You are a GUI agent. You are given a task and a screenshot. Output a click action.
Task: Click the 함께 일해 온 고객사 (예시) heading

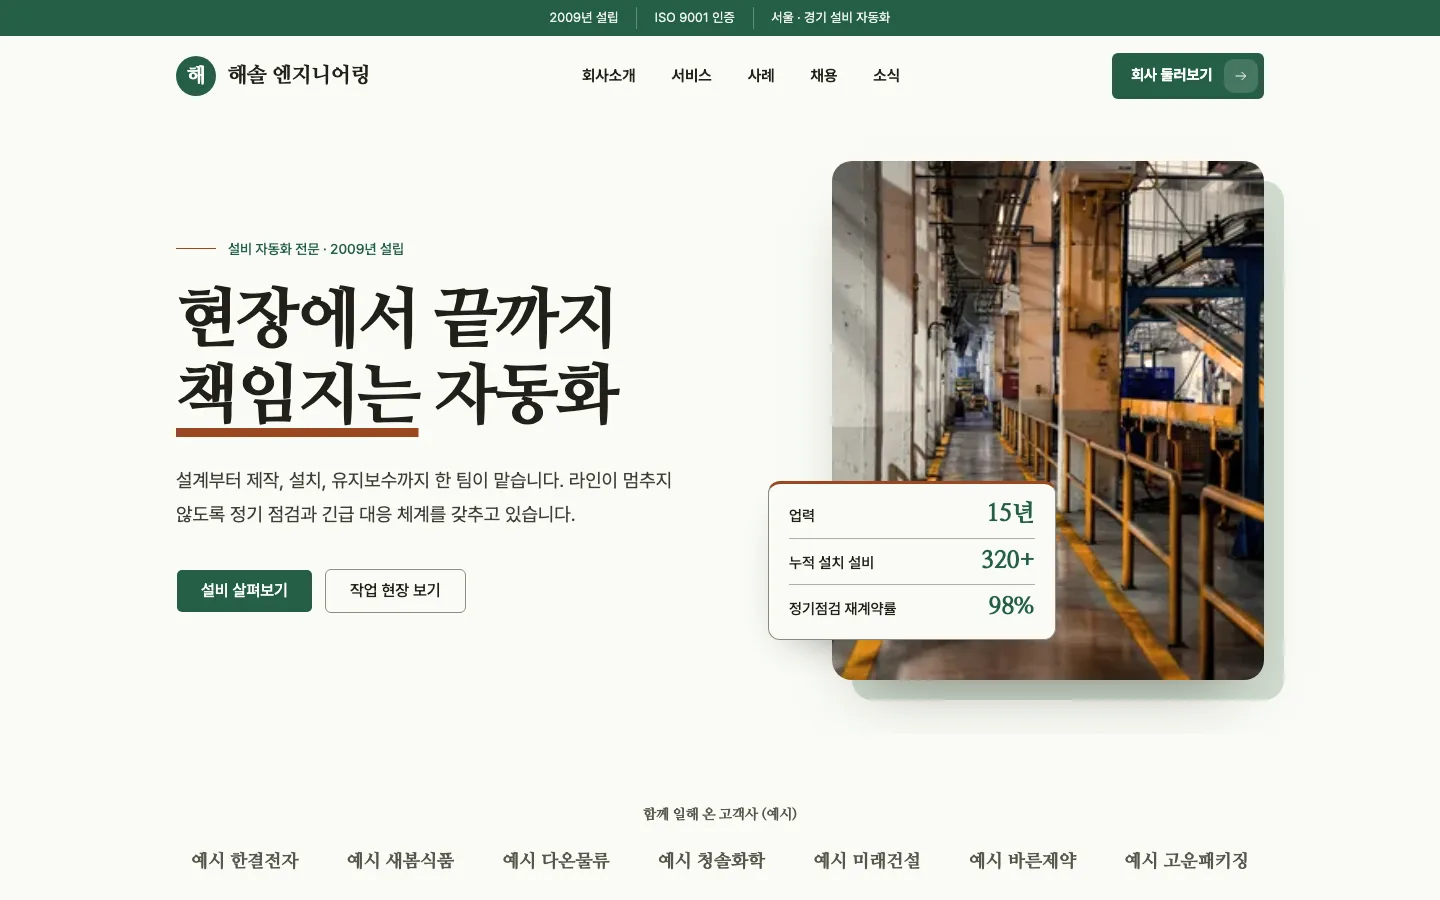(720, 814)
